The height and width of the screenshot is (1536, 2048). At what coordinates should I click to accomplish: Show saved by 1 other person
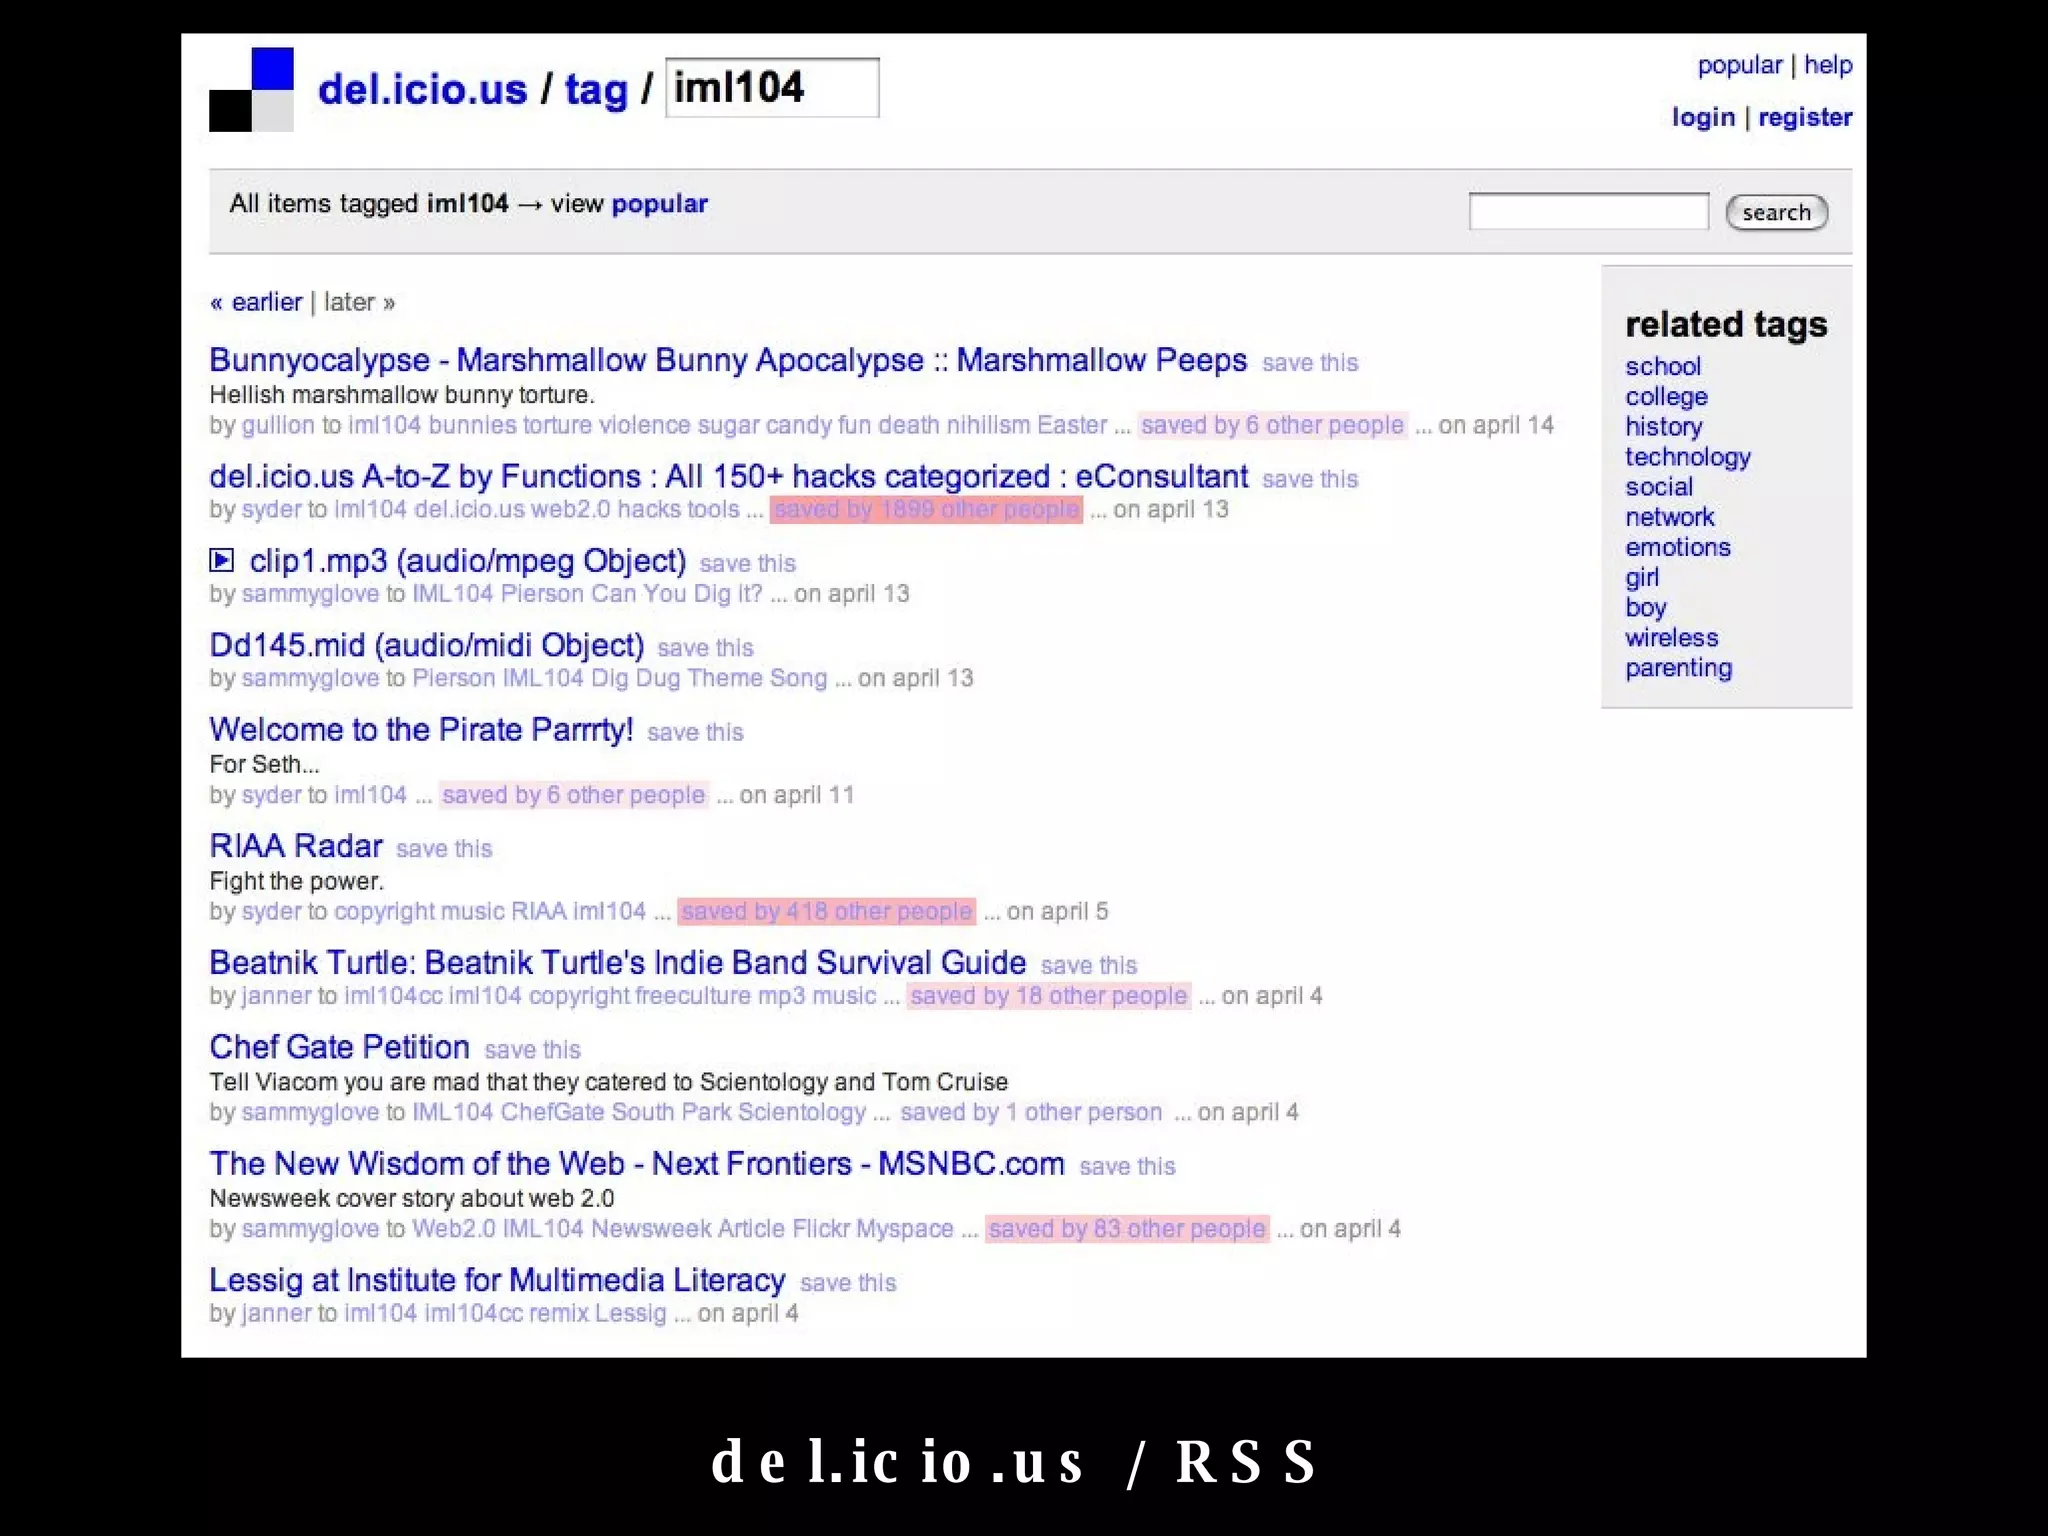tap(1031, 1112)
